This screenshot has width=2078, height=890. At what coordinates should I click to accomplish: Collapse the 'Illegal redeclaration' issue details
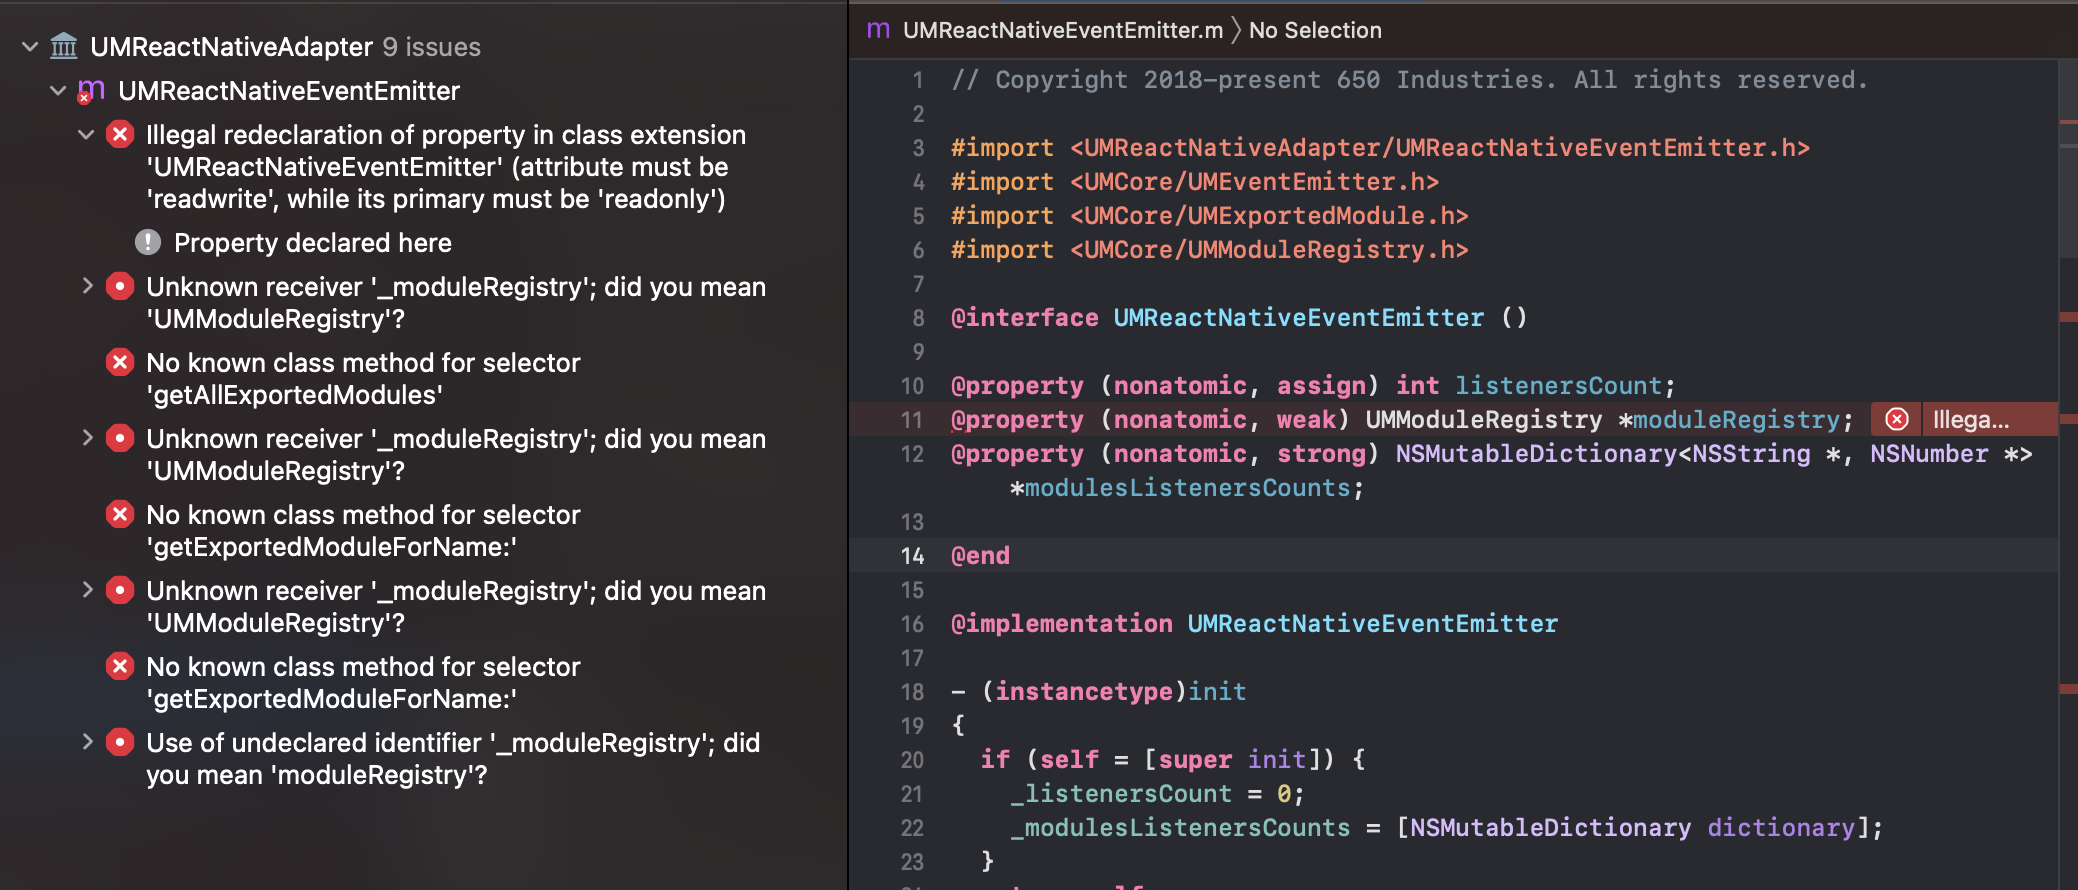(x=87, y=134)
